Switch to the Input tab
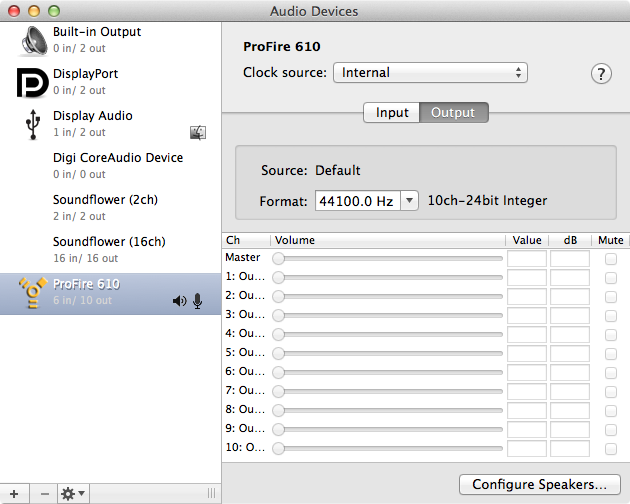 click(391, 113)
